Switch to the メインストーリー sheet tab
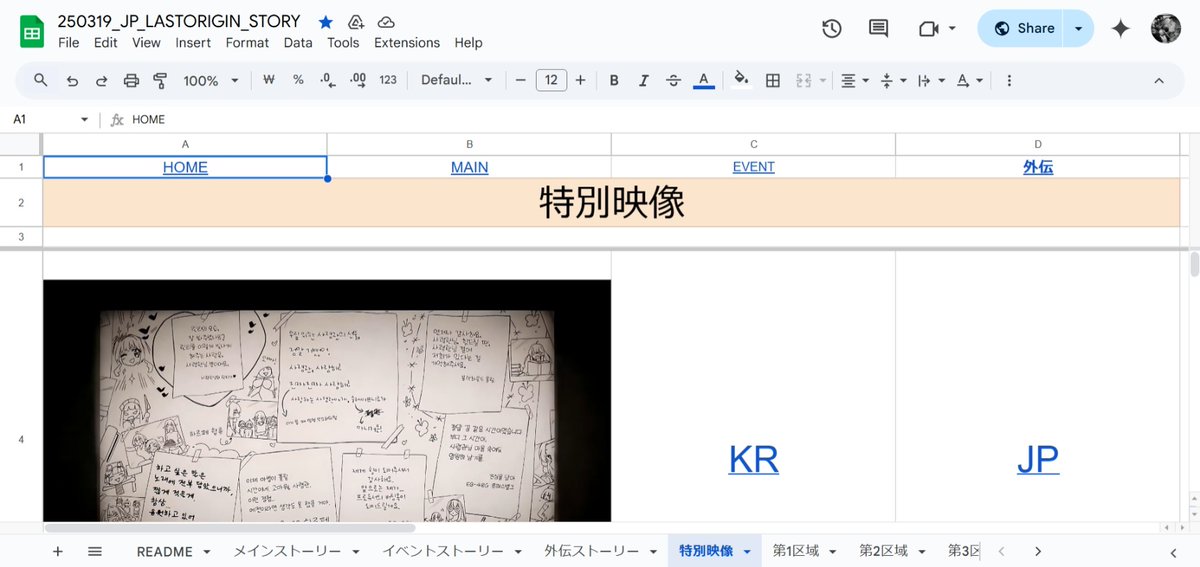The width and height of the screenshot is (1200, 567). (x=287, y=551)
